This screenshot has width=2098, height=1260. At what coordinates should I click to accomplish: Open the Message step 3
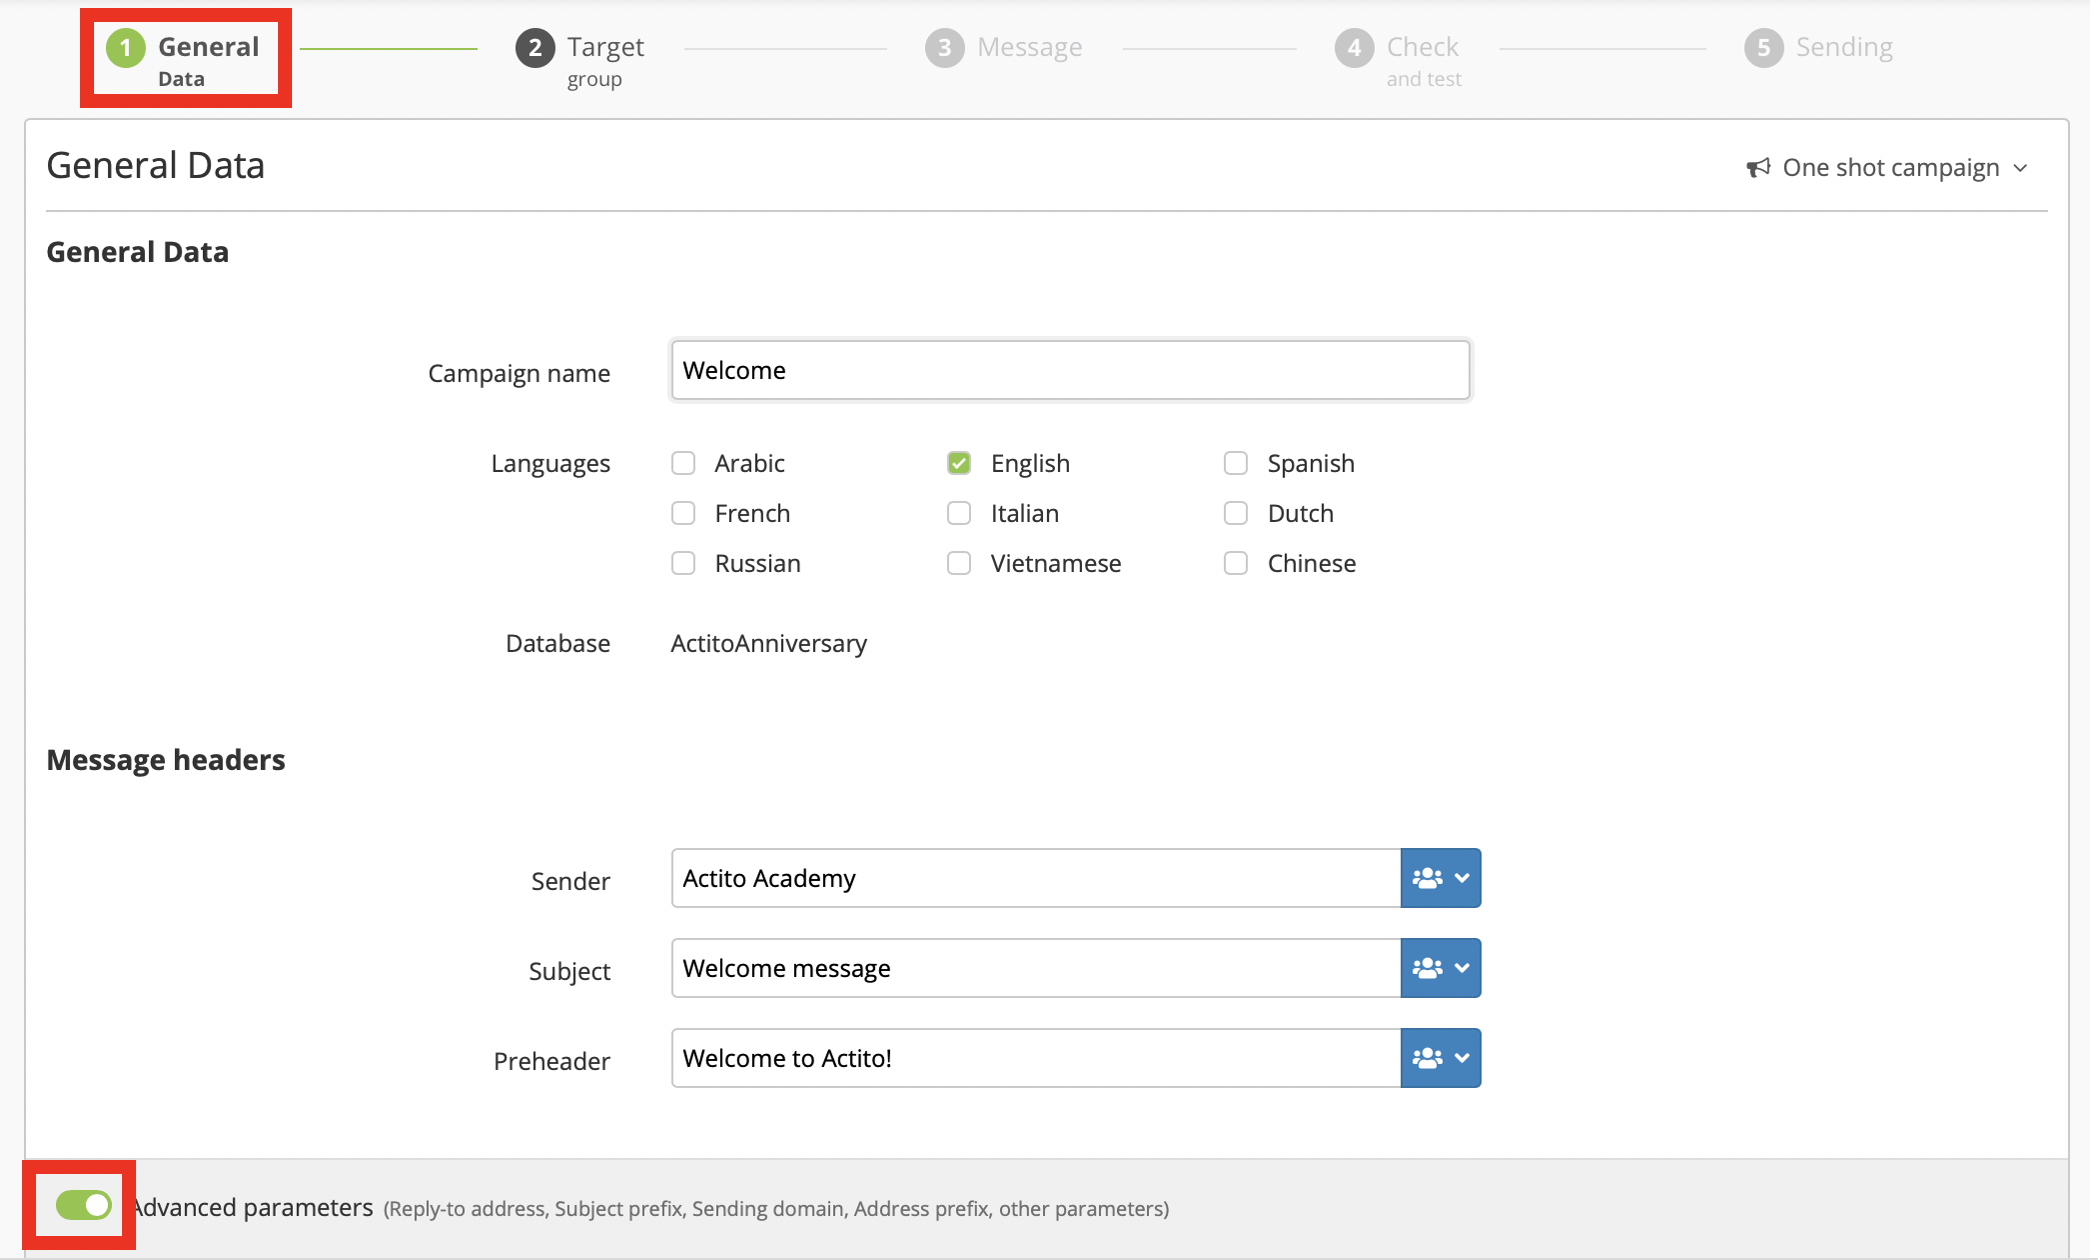(x=1004, y=47)
